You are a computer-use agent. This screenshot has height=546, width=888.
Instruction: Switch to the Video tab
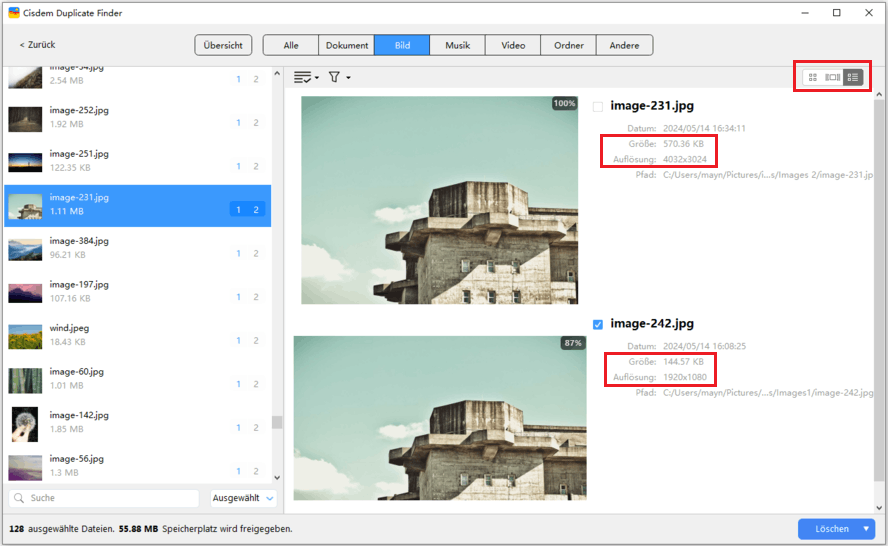point(513,45)
